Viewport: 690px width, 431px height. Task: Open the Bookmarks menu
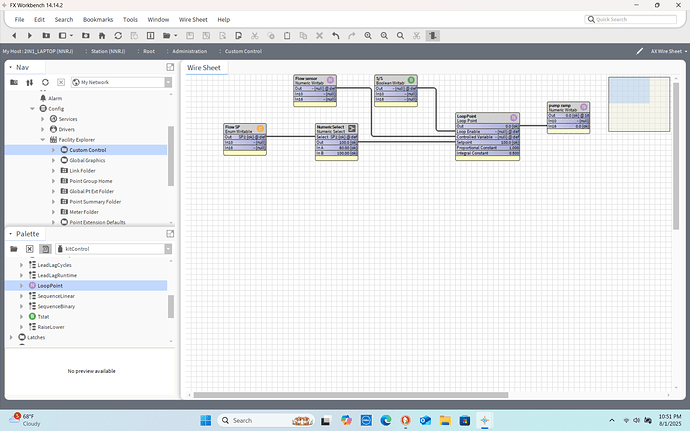pyautogui.click(x=98, y=19)
